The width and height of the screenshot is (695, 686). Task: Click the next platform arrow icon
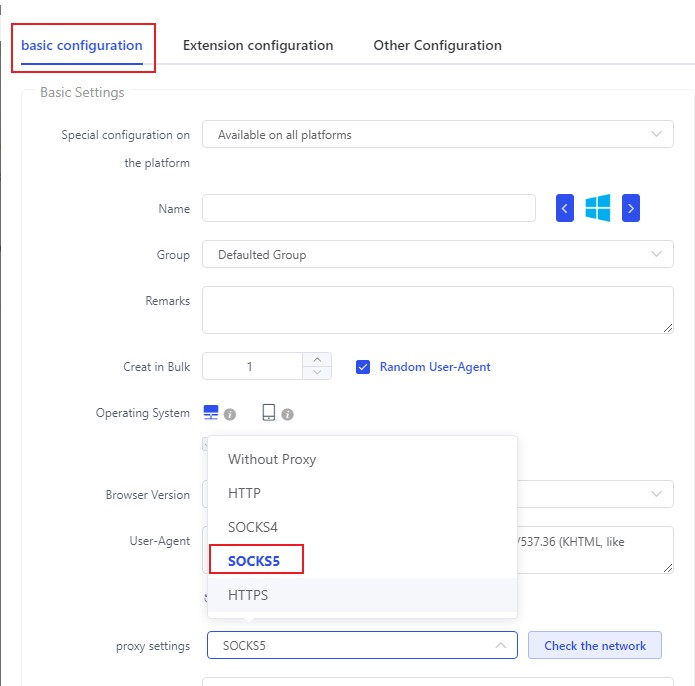630,208
